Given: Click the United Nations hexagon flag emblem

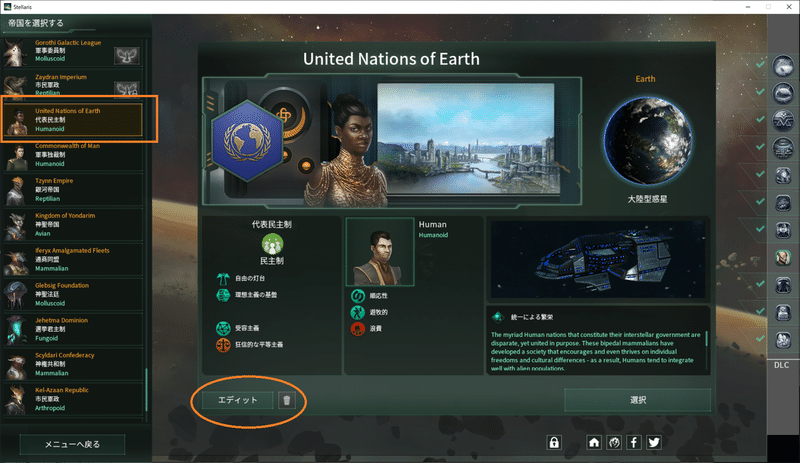Looking at the screenshot, I should 247,141.
